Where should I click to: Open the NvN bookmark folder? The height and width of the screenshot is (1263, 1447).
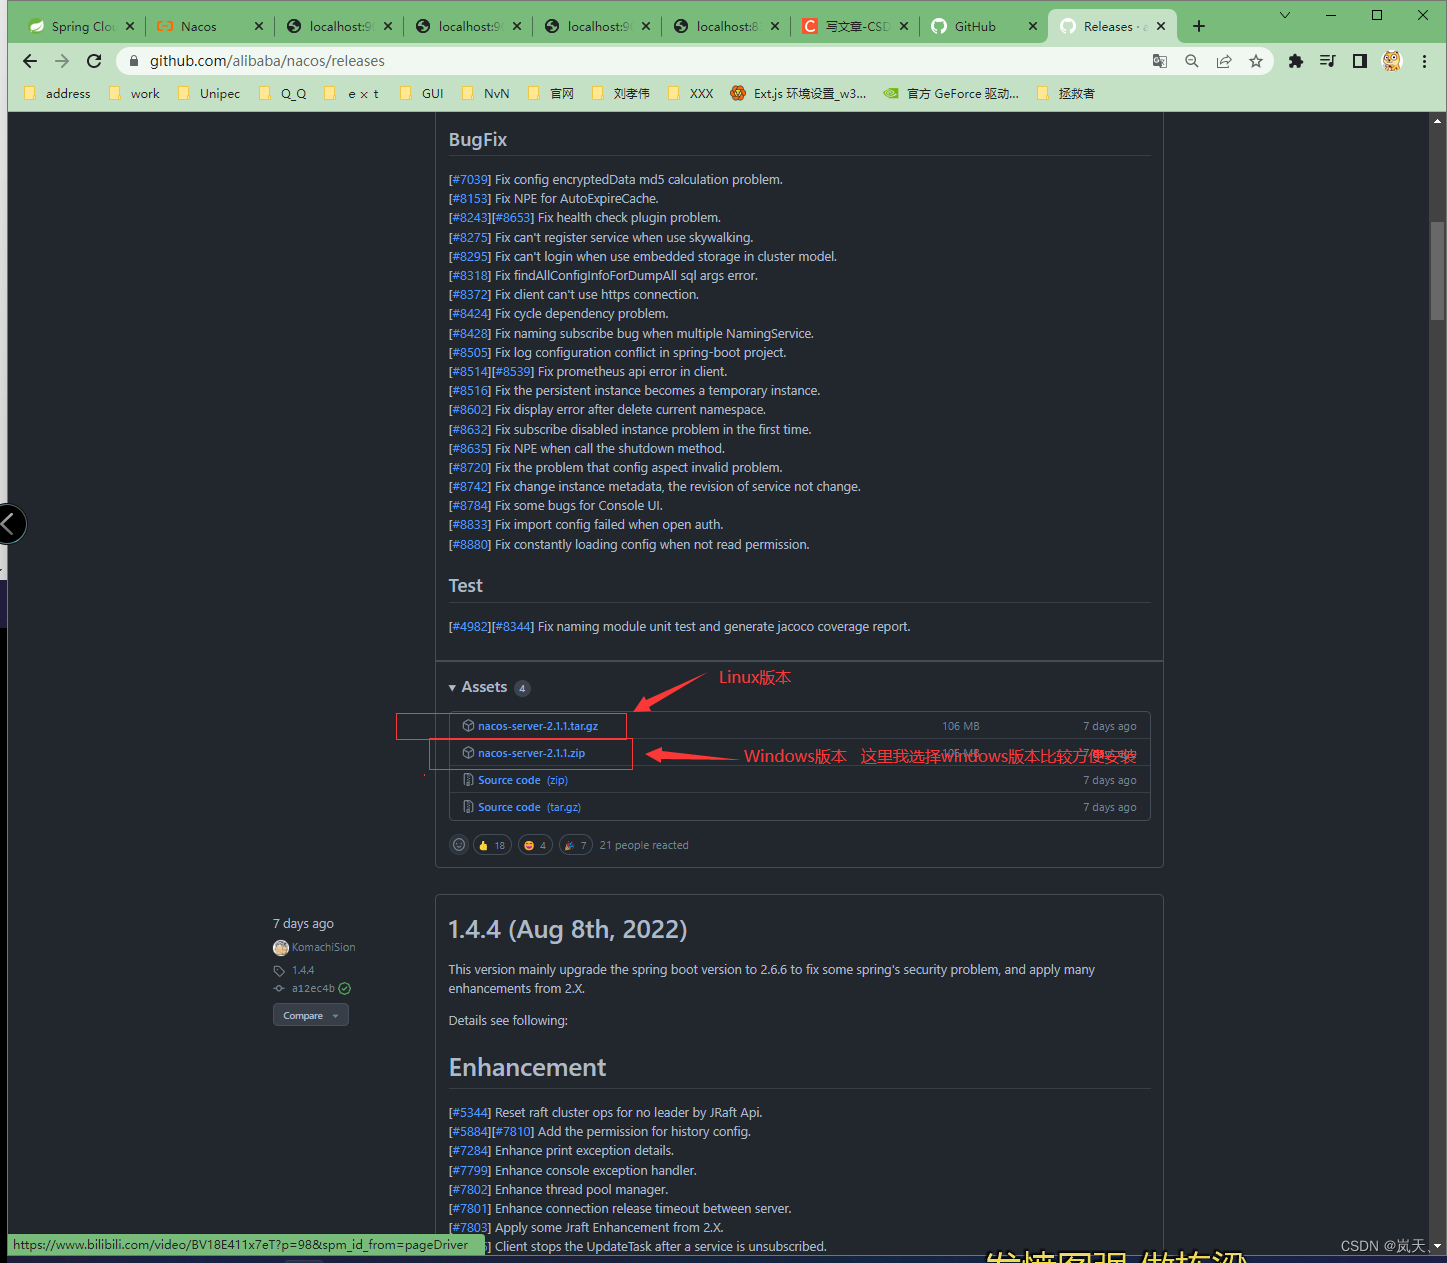[x=486, y=93]
